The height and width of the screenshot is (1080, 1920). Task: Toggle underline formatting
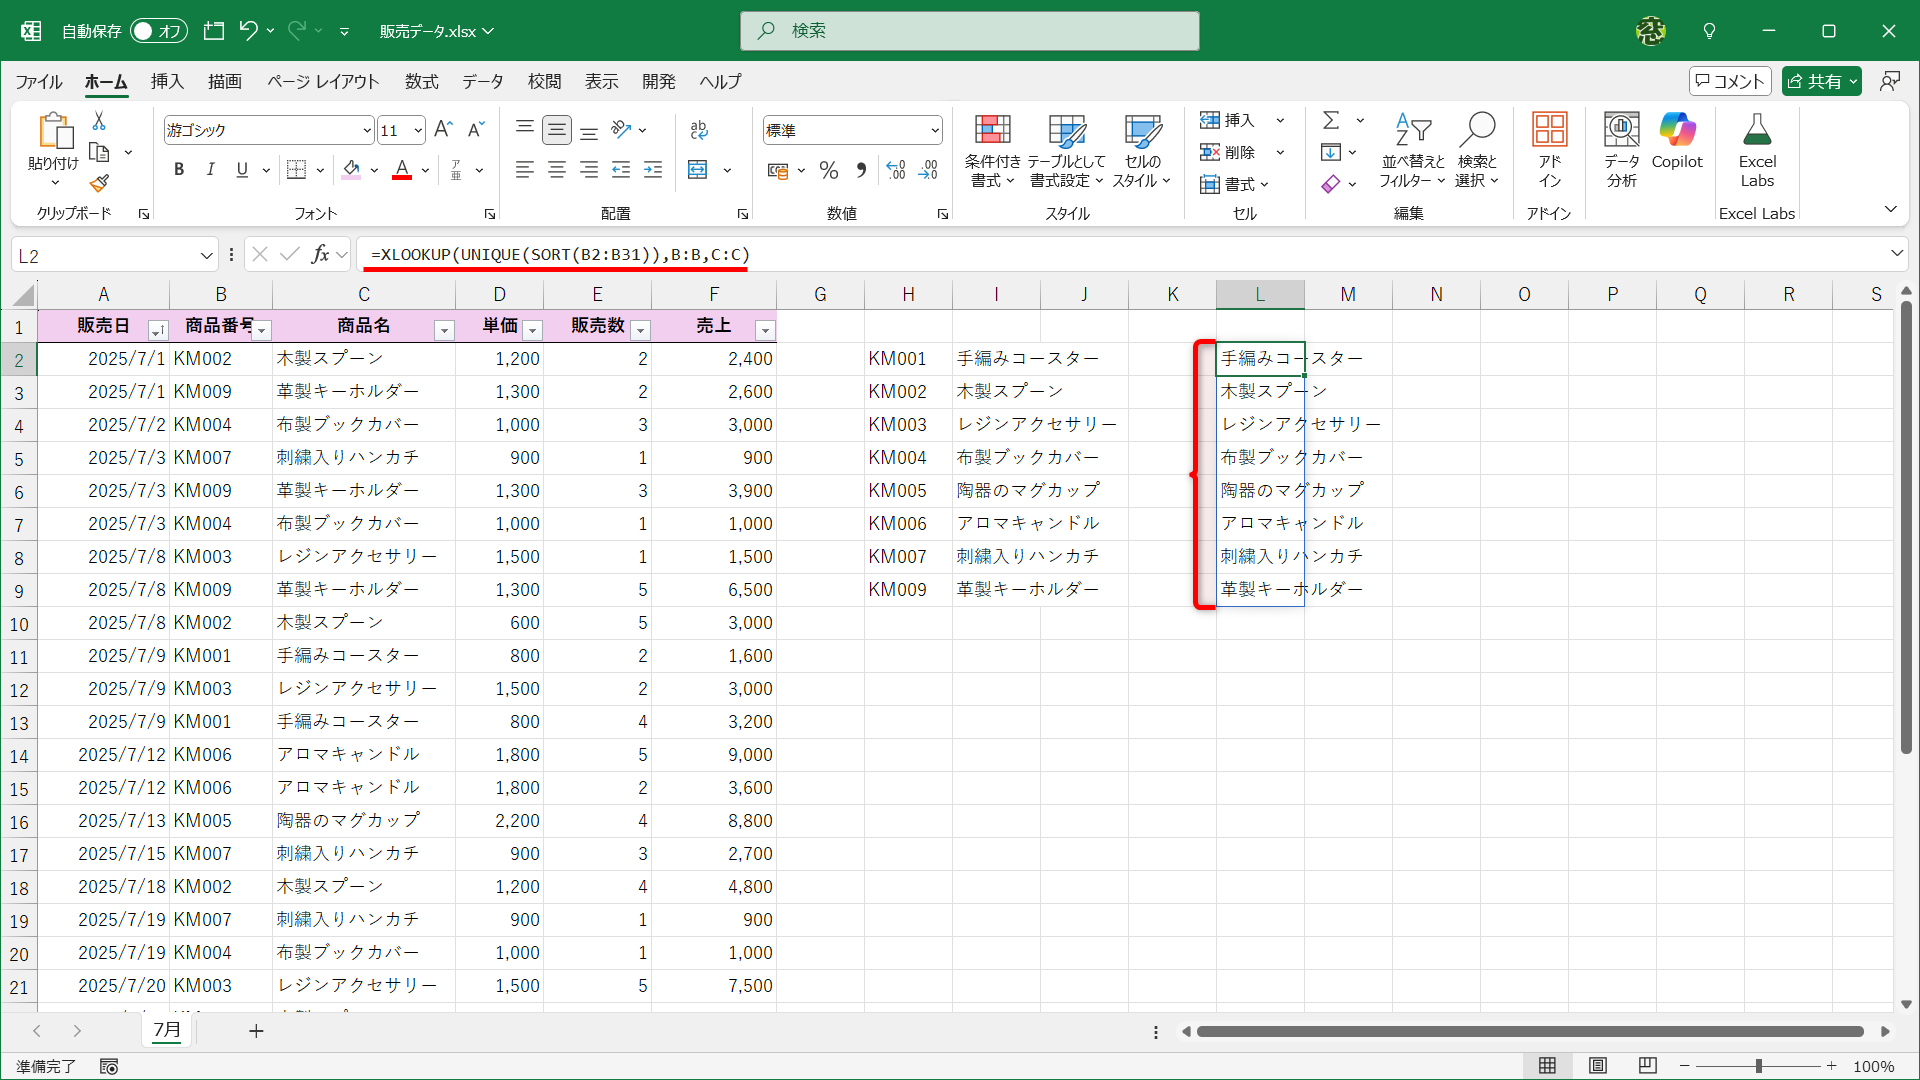pos(241,170)
